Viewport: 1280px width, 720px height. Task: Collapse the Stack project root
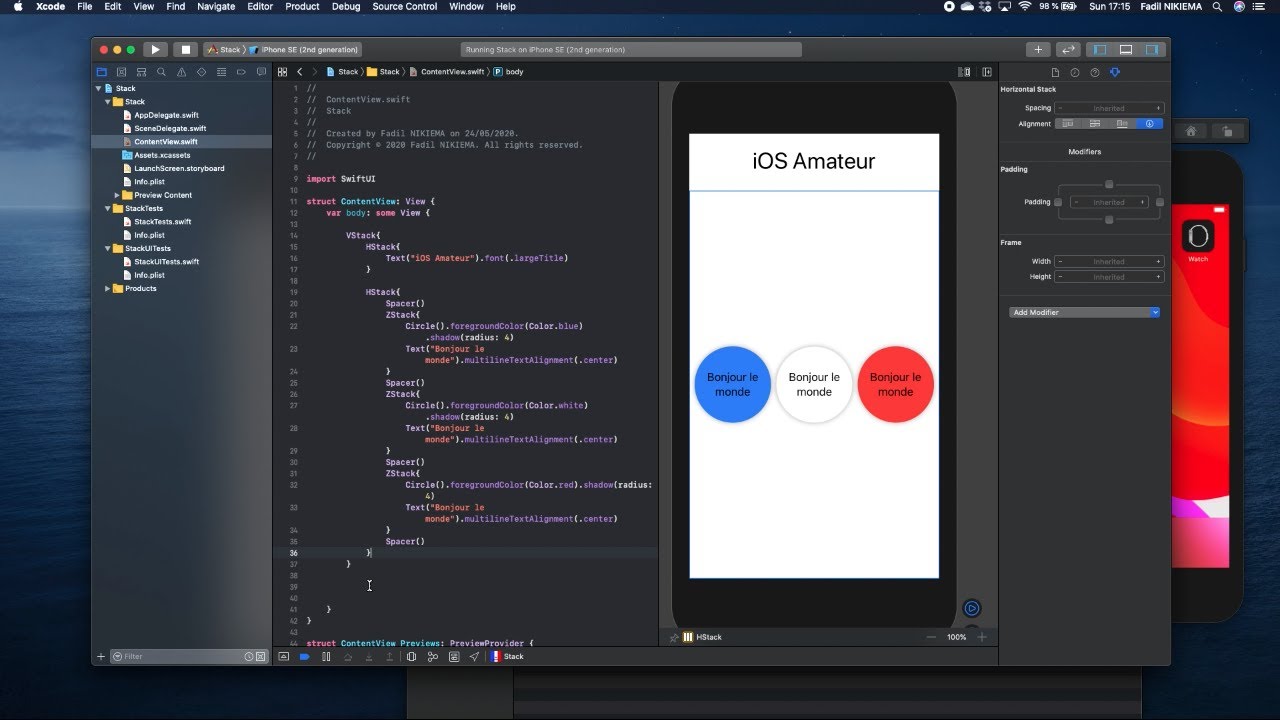point(98,89)
